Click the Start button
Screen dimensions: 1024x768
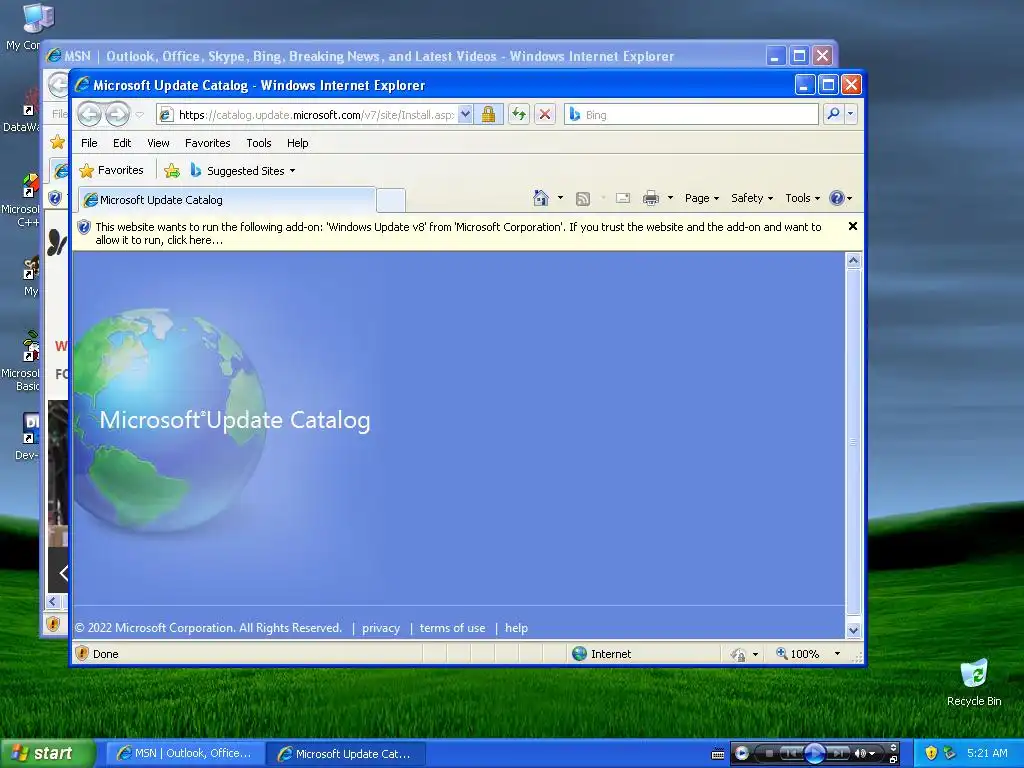pos(46,753)
